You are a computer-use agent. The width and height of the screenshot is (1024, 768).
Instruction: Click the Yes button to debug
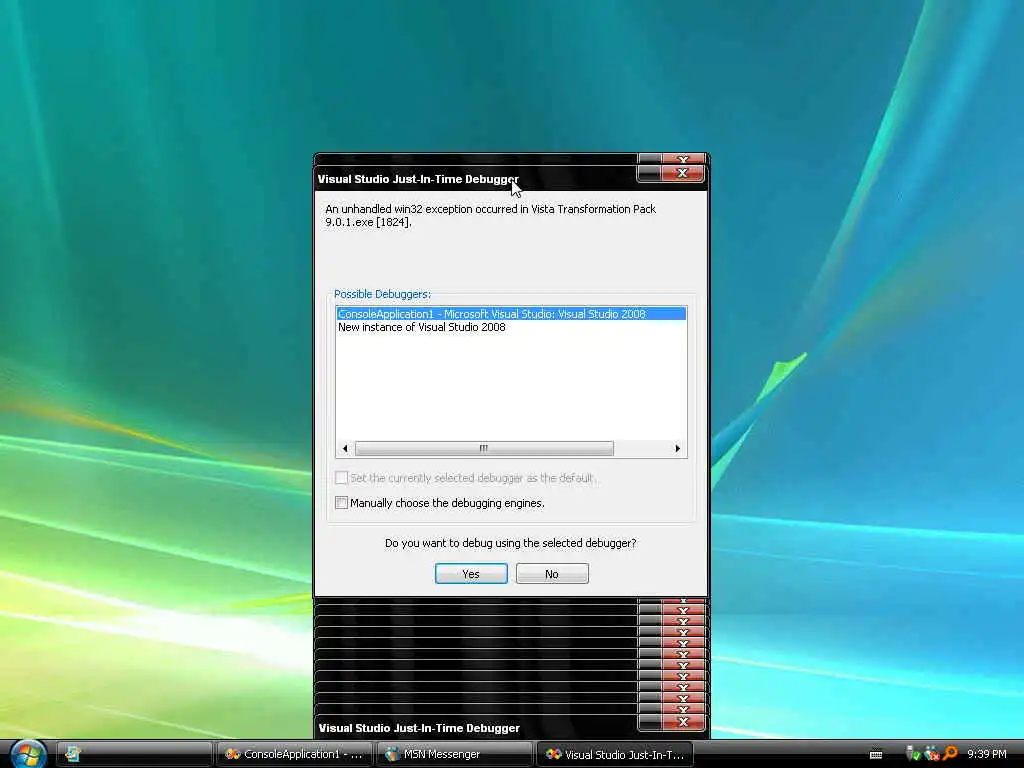pos(471,573)
